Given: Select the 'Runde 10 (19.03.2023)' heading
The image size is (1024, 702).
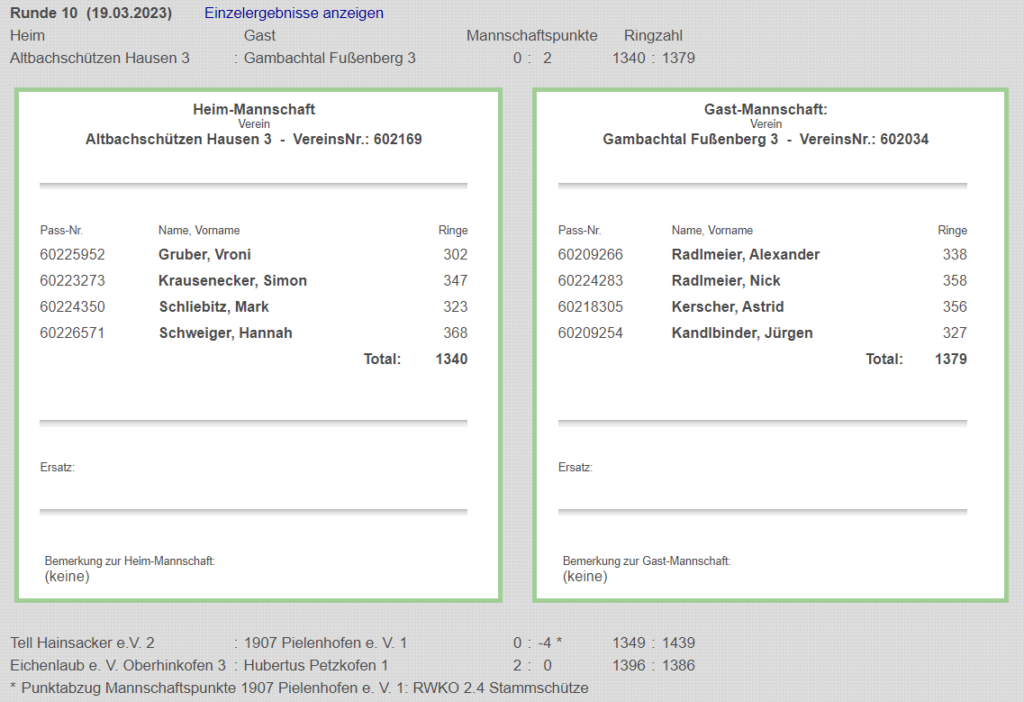Looking at the screenshot, I should (90, 13).
